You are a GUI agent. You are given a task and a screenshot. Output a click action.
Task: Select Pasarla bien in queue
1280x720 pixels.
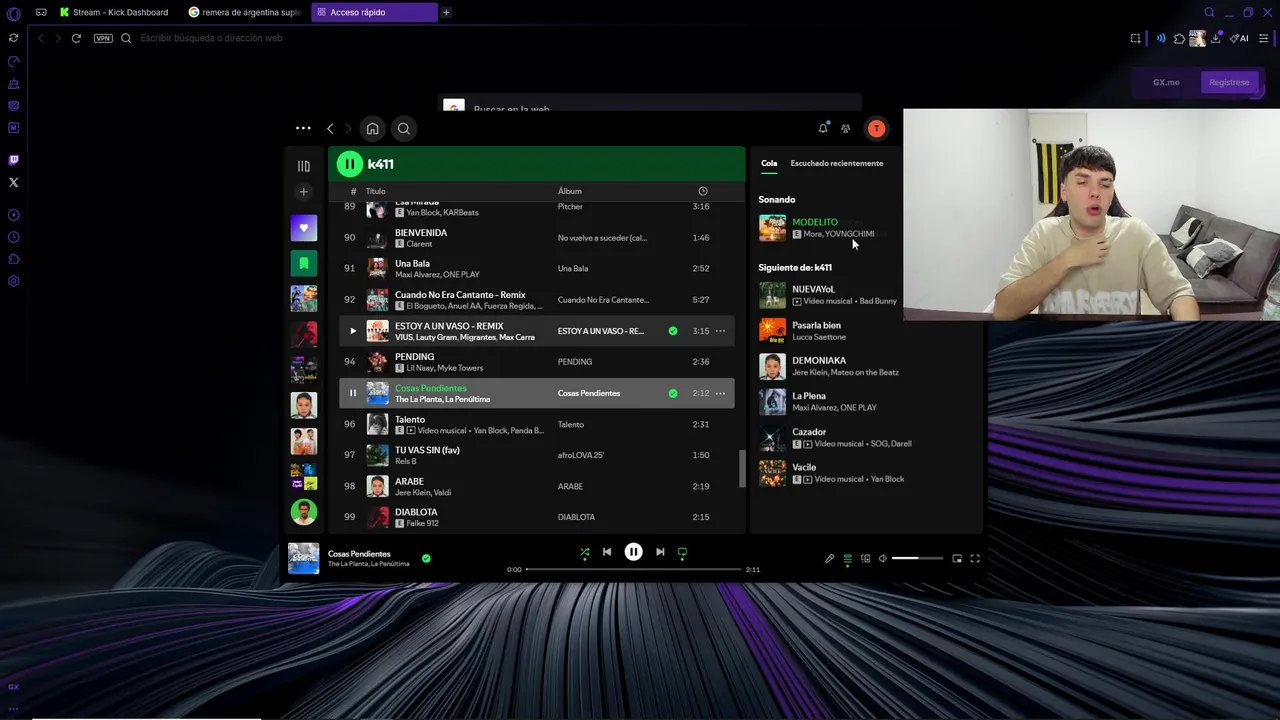(x=816, y=325)
